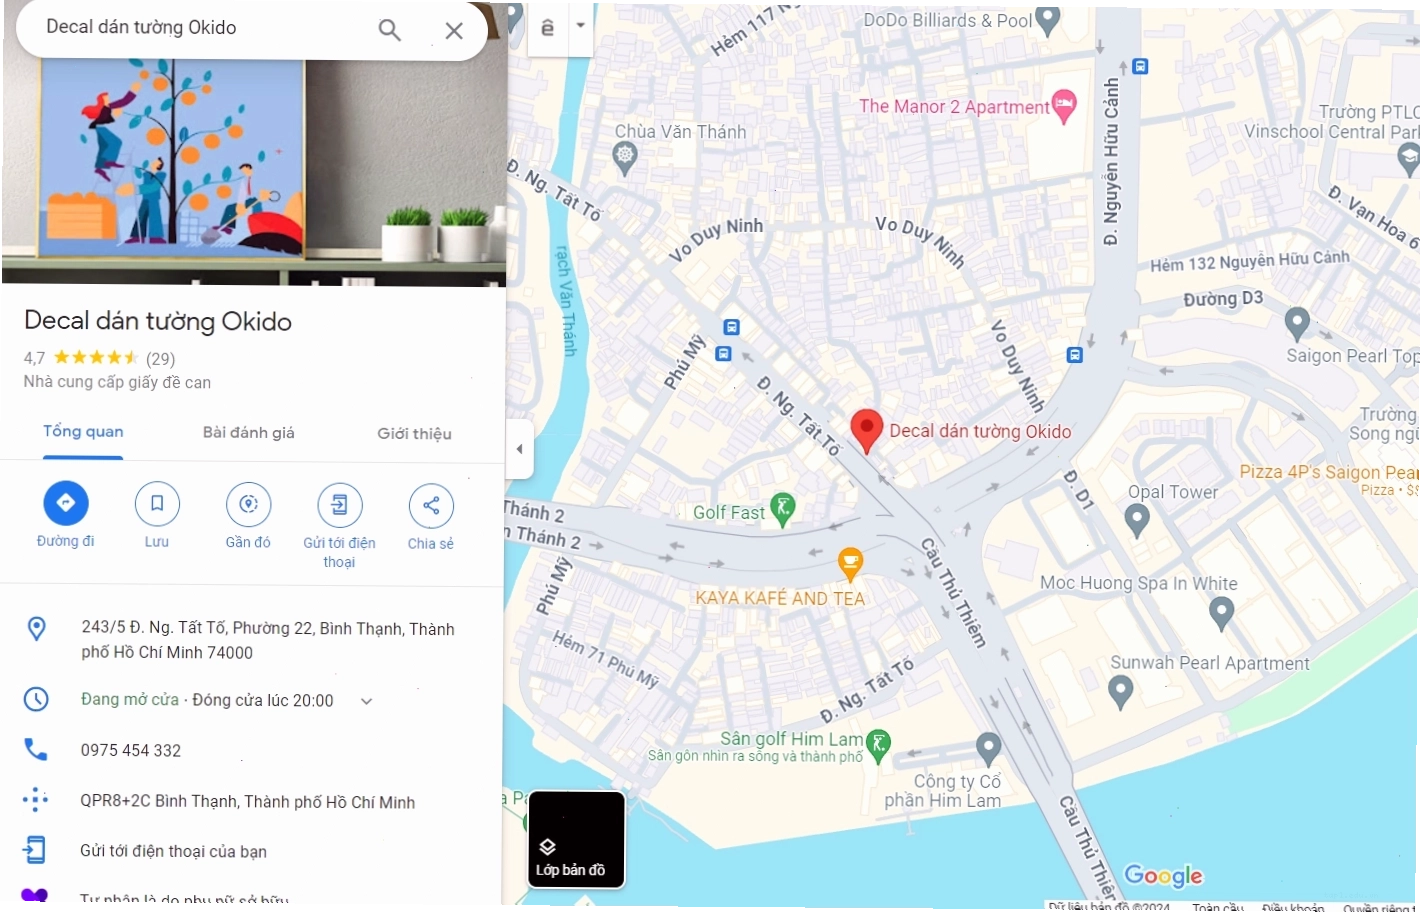Click the Sunwah Pearl Apartment pin
This screenshot has width=1420, height=912.
pos(1121,691)
